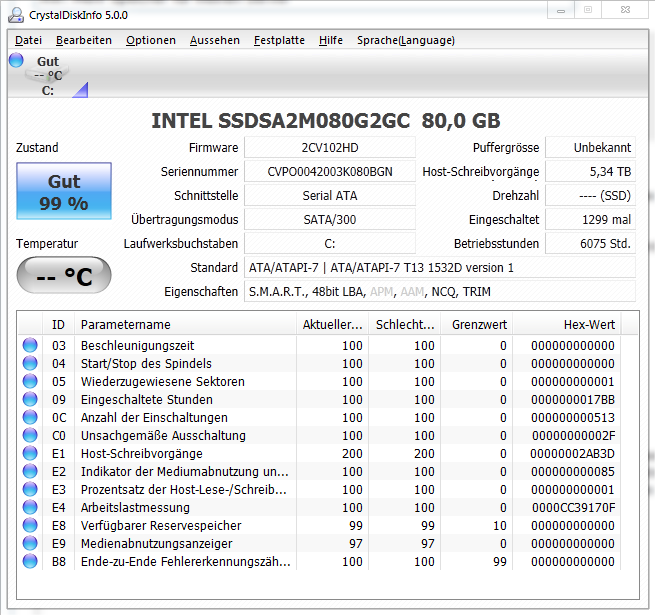Click the Betriebsstunden value 6075 Std.
This screenshot has width=655, height=615.
[x=590, y=243]
